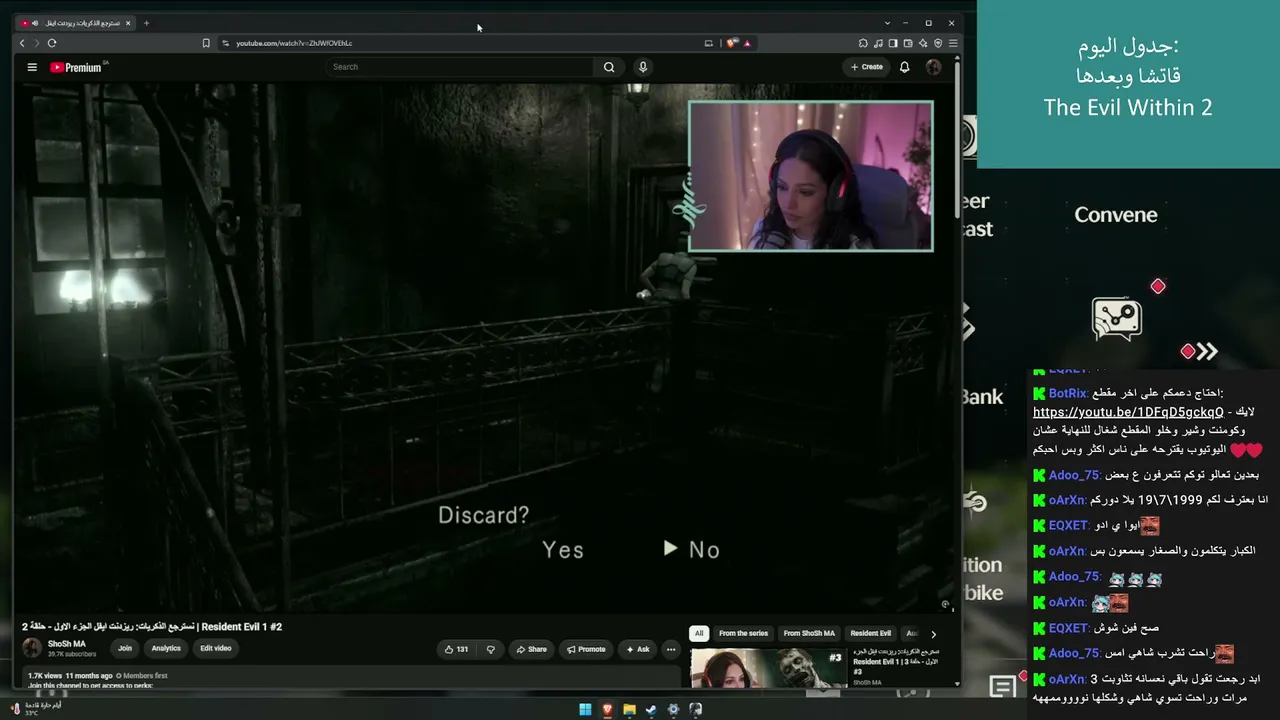This screenshot has width=1280, height=720.
Task: Open the Brave VPN shield icon
Action: [x=938, y=43]
